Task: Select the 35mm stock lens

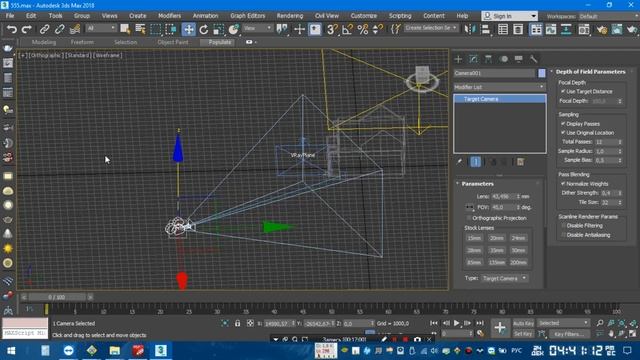Action: click(x=496, y=250)
